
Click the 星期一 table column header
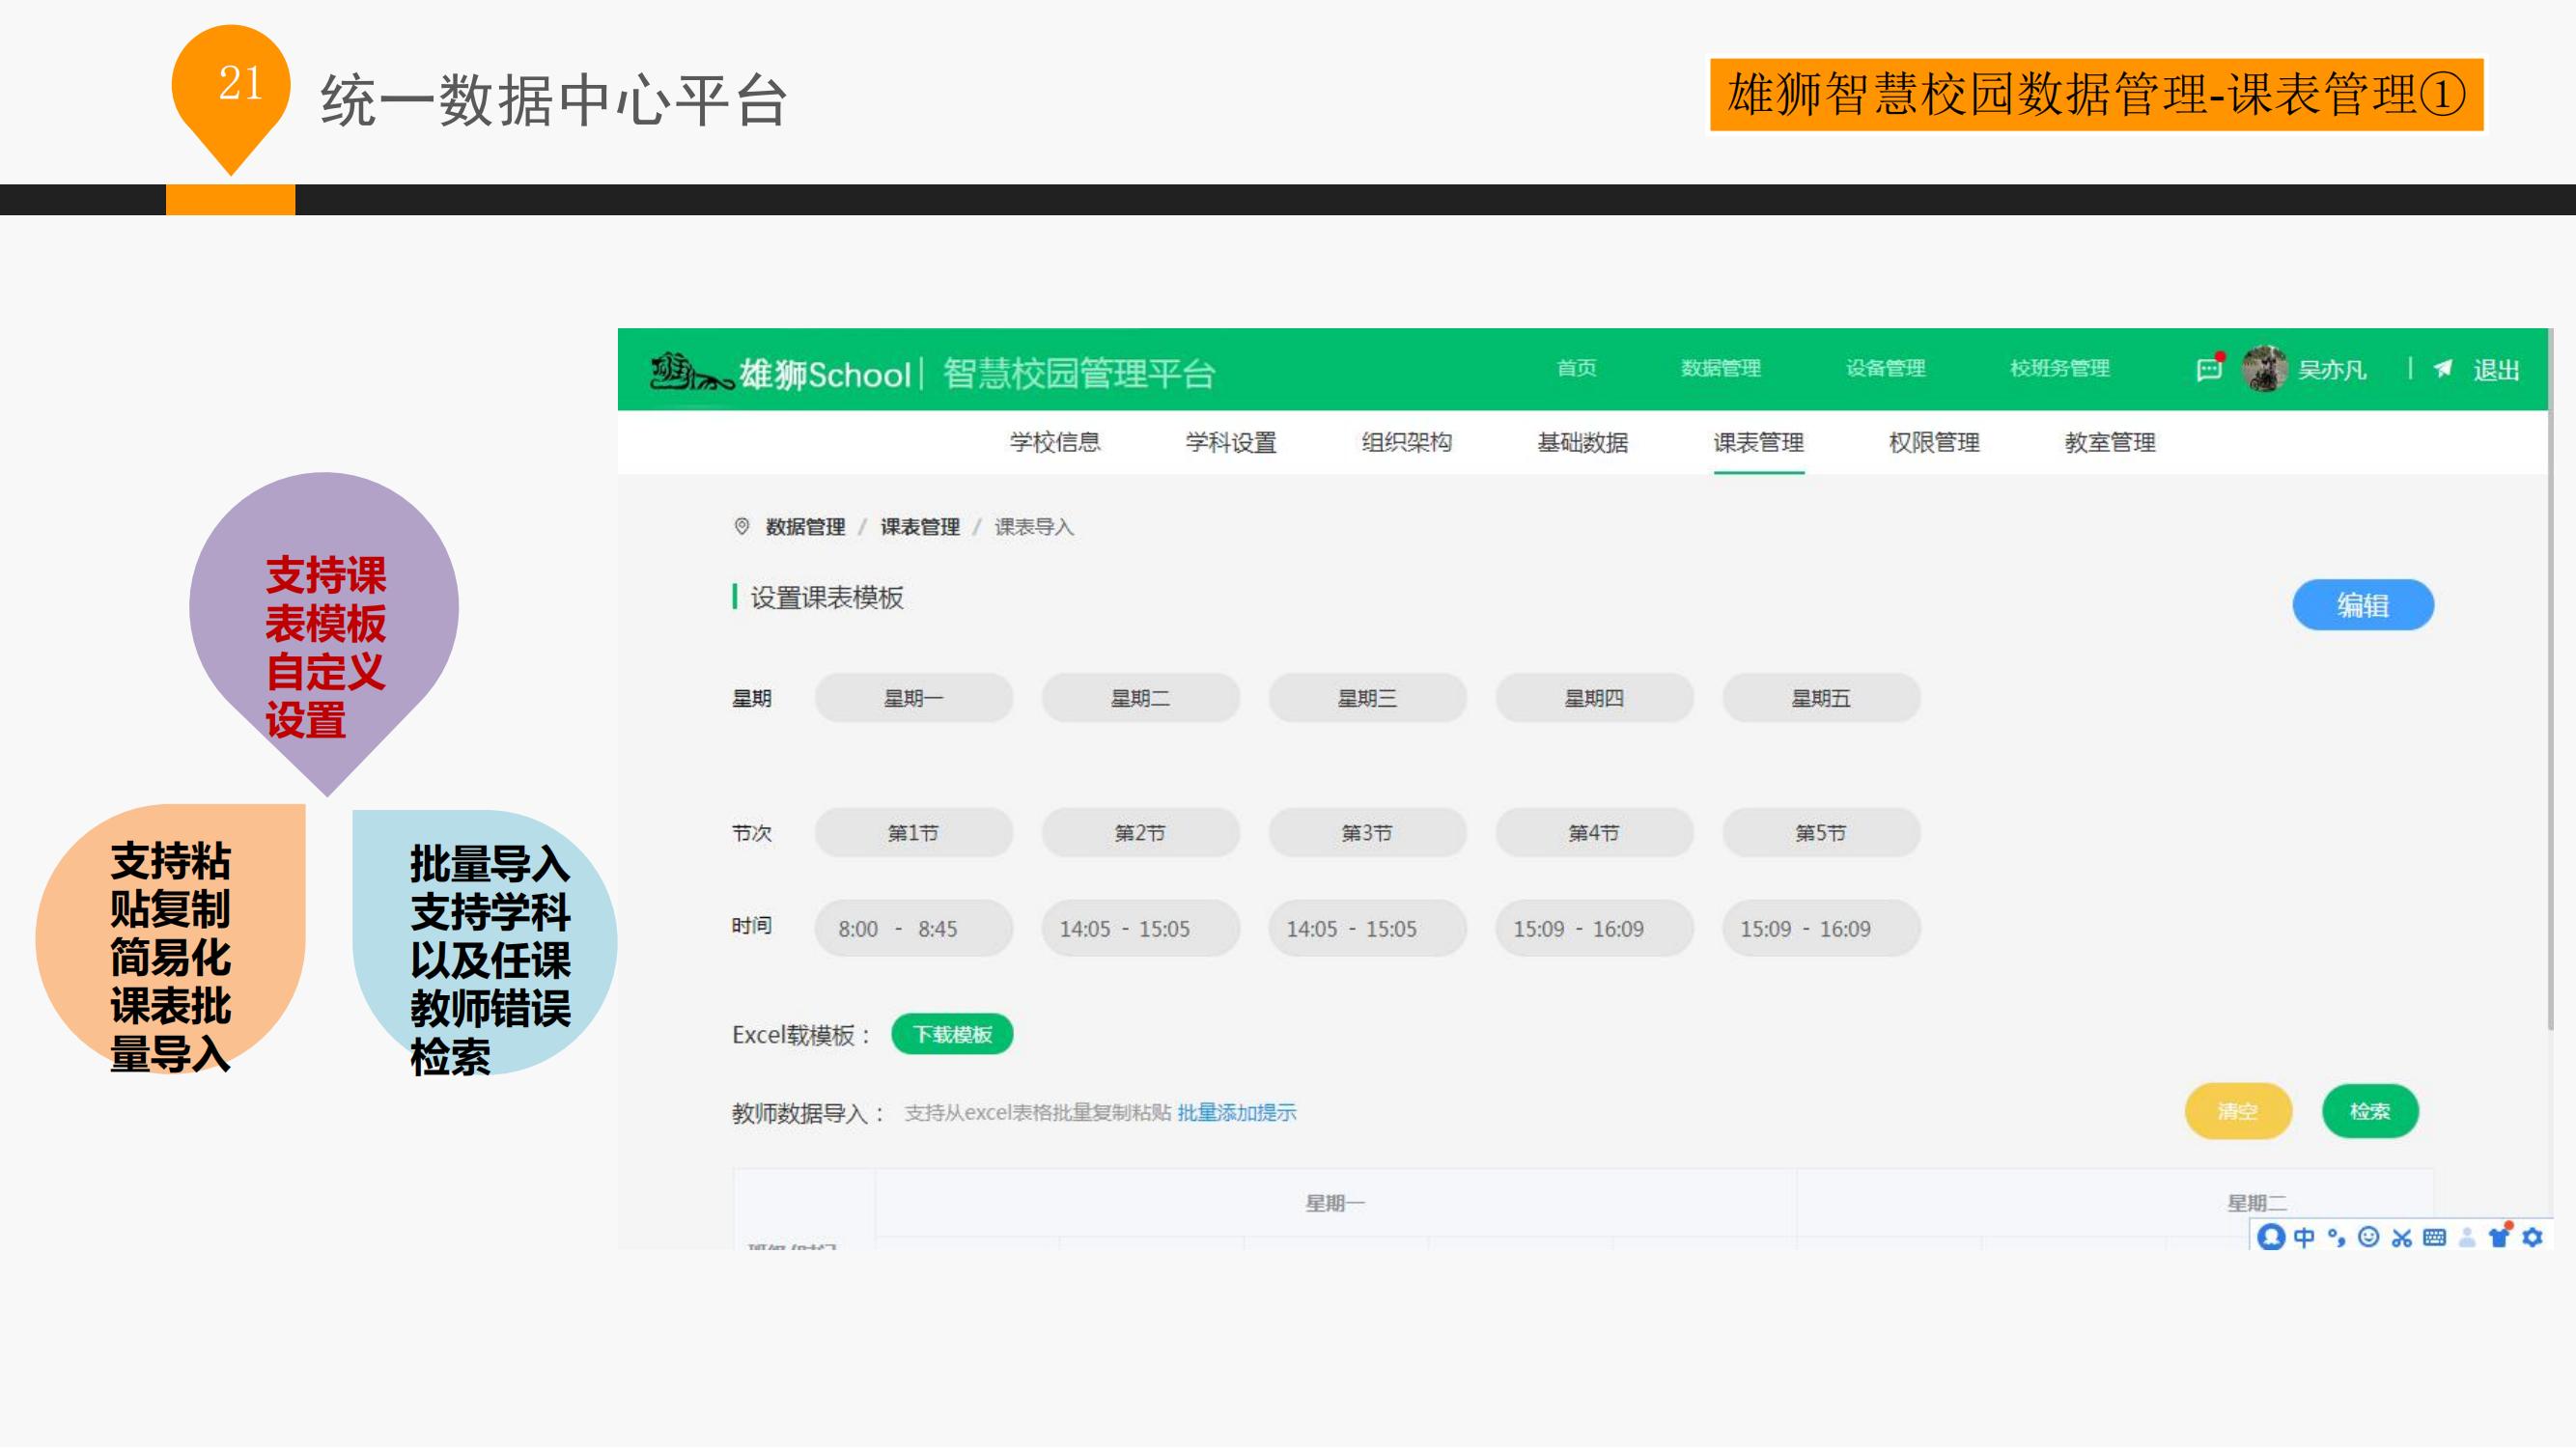1335,1203
